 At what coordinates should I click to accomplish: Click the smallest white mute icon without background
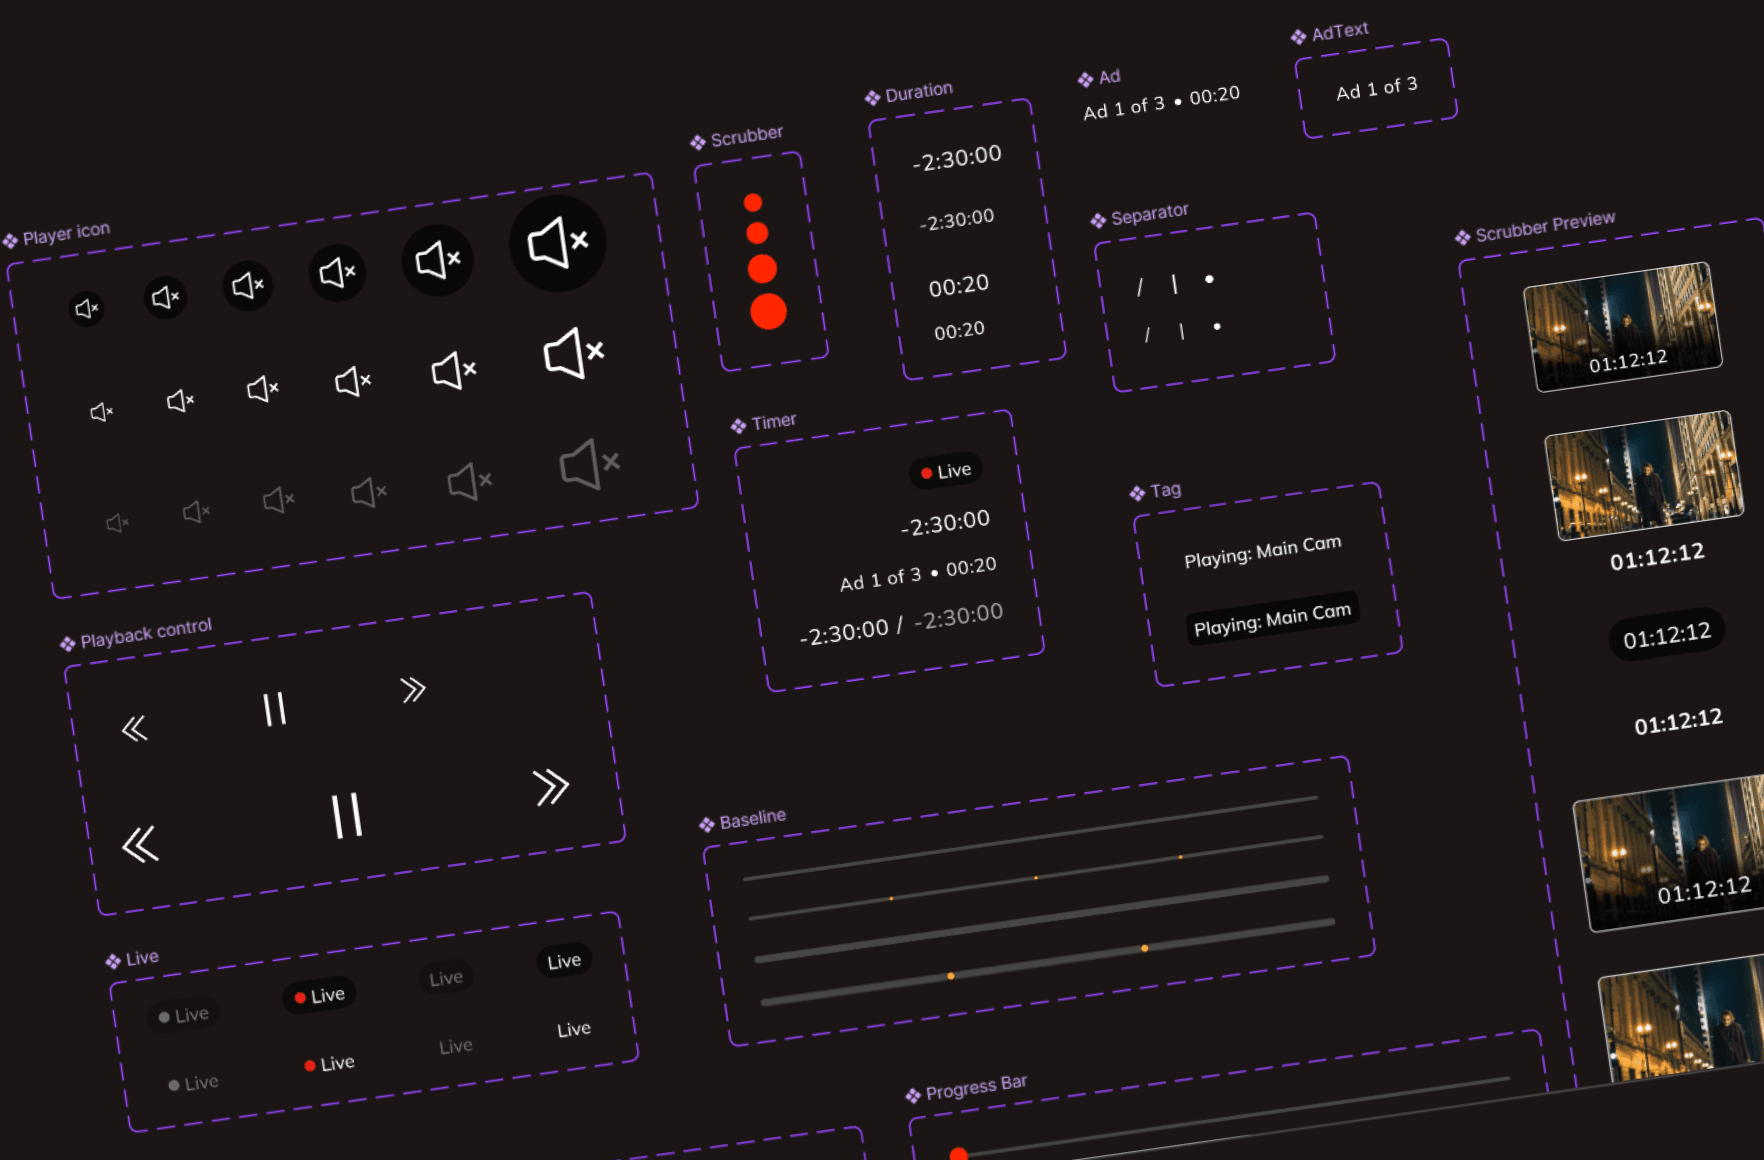click(102, 412)
